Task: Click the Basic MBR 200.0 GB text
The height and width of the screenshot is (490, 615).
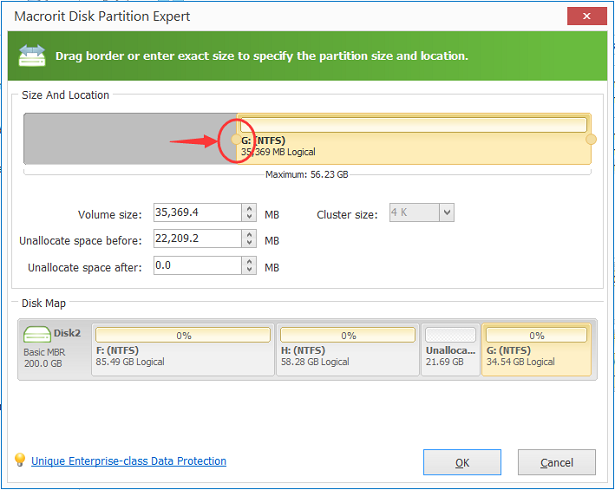Action: pyautogui.click(x=44, y=358)
